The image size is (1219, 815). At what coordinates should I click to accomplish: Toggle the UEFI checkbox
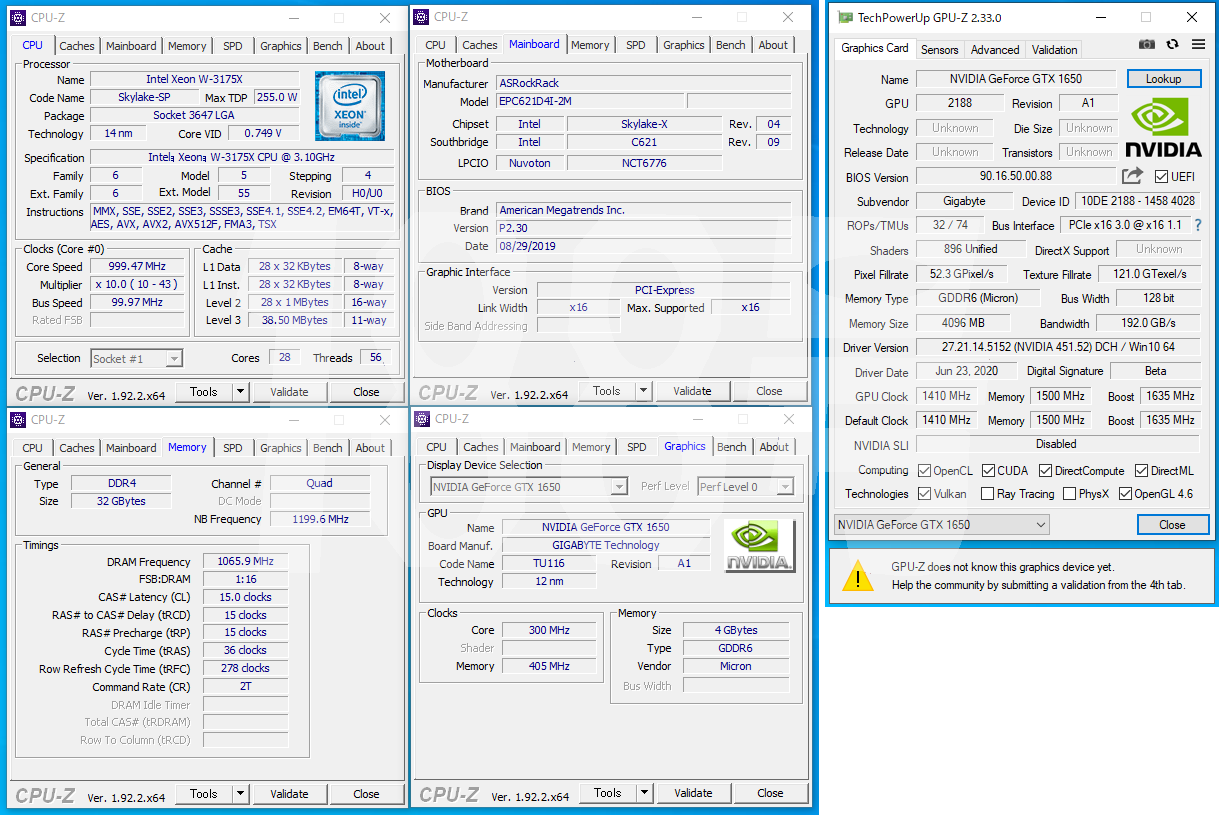point(1160,177)
